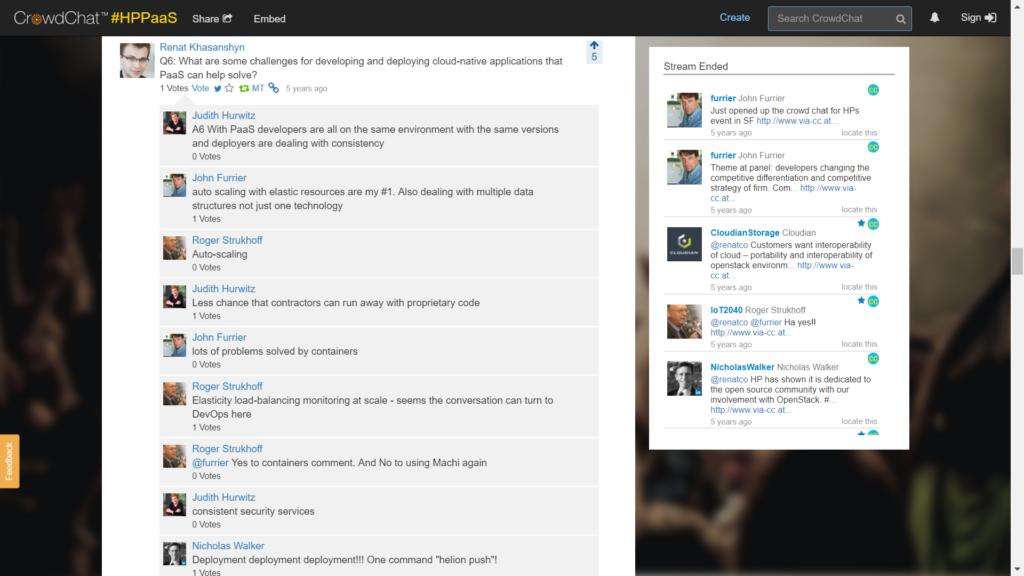
Task: Open the CloudianStorage handle link
Action: [x=744, y=232]
